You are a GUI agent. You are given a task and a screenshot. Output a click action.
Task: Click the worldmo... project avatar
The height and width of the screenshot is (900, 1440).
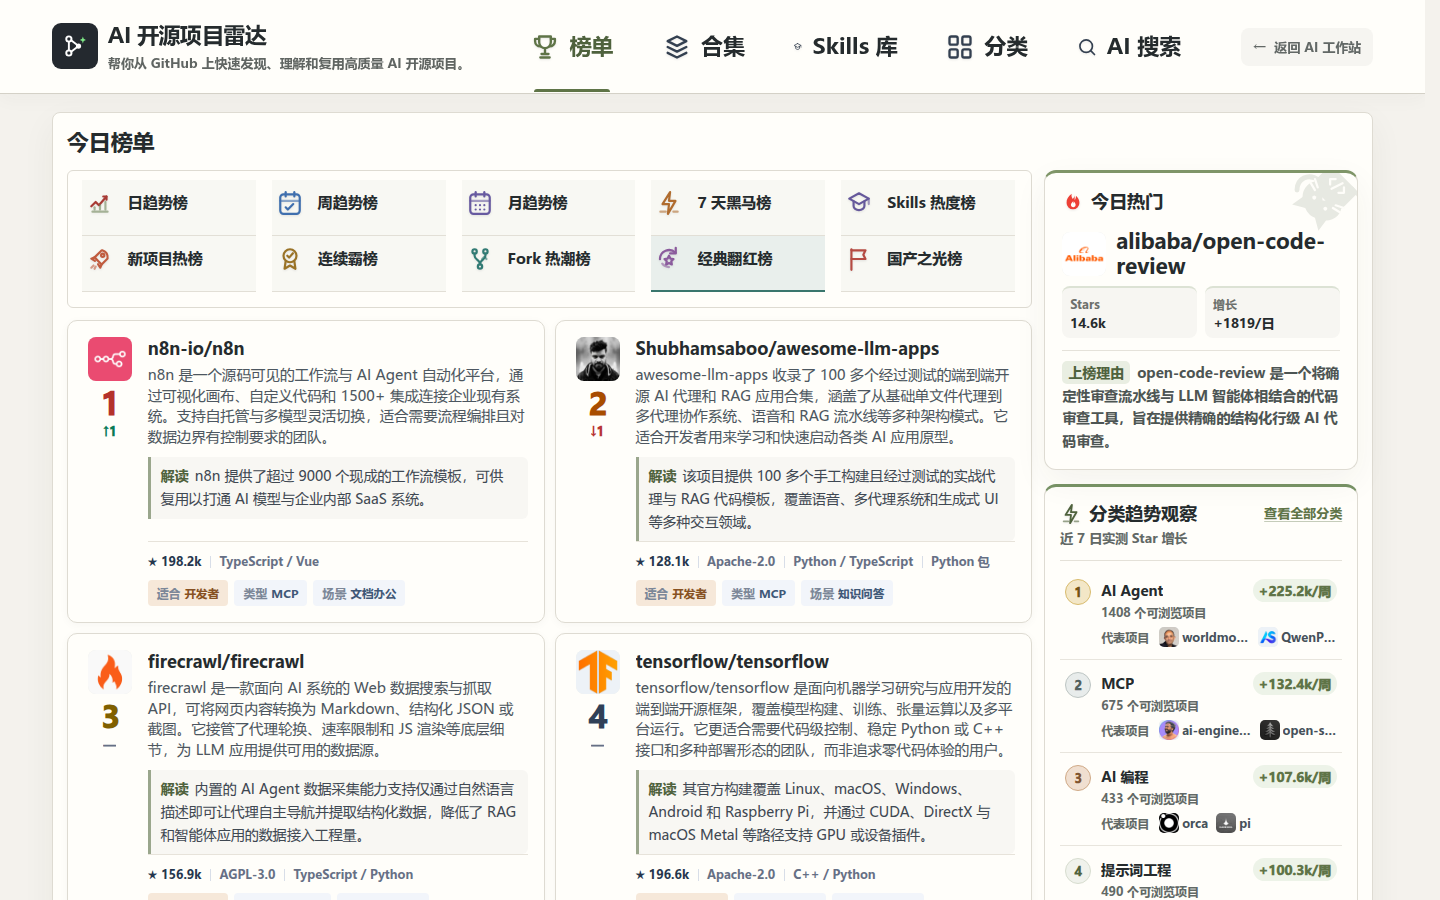click(x=1168, y=637)
